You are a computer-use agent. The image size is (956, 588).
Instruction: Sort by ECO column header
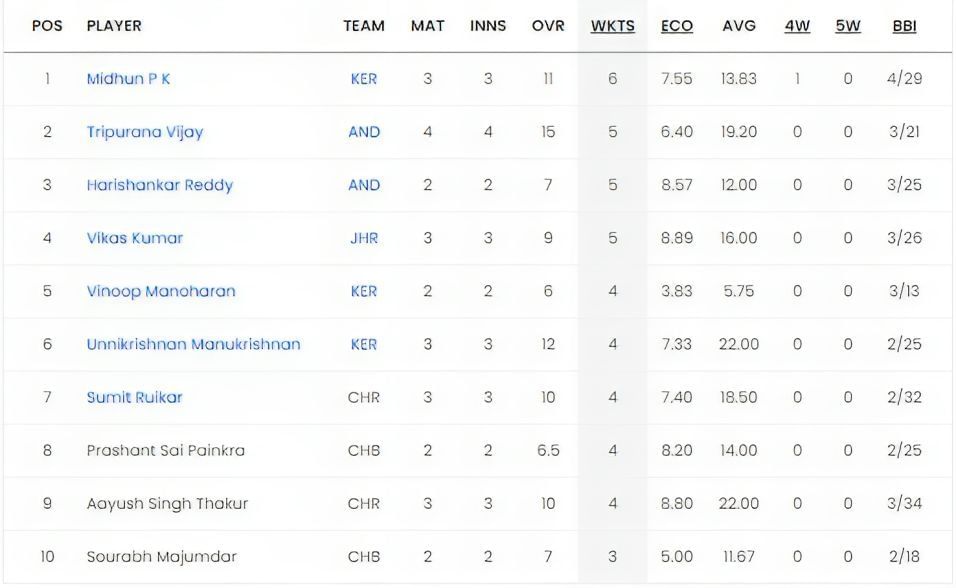tap(677, 26)
